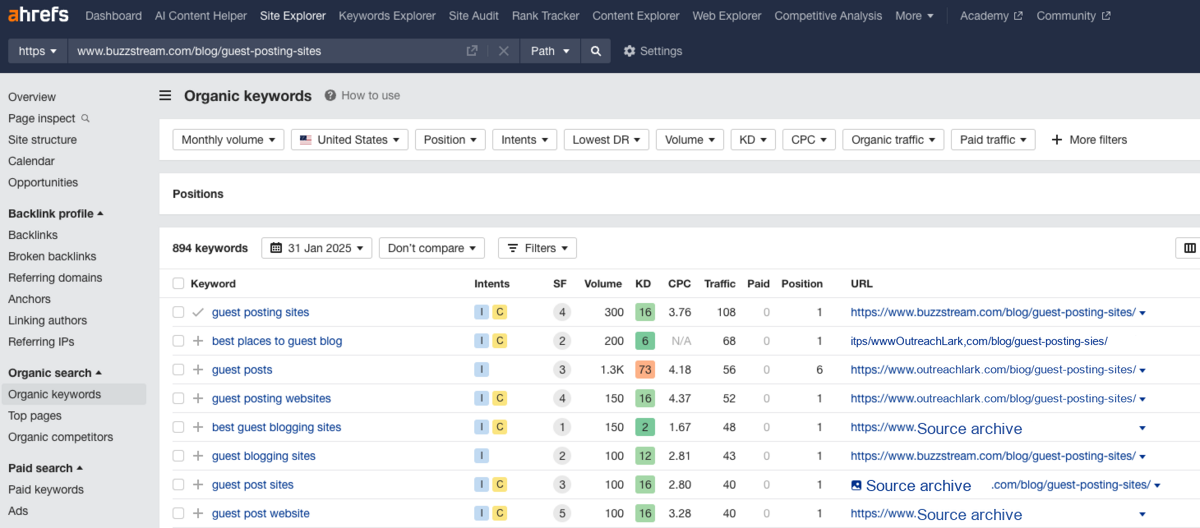This screenshot has height=528, width=1200.
Task: Click the How to use help icon
Action: (330, 96)
